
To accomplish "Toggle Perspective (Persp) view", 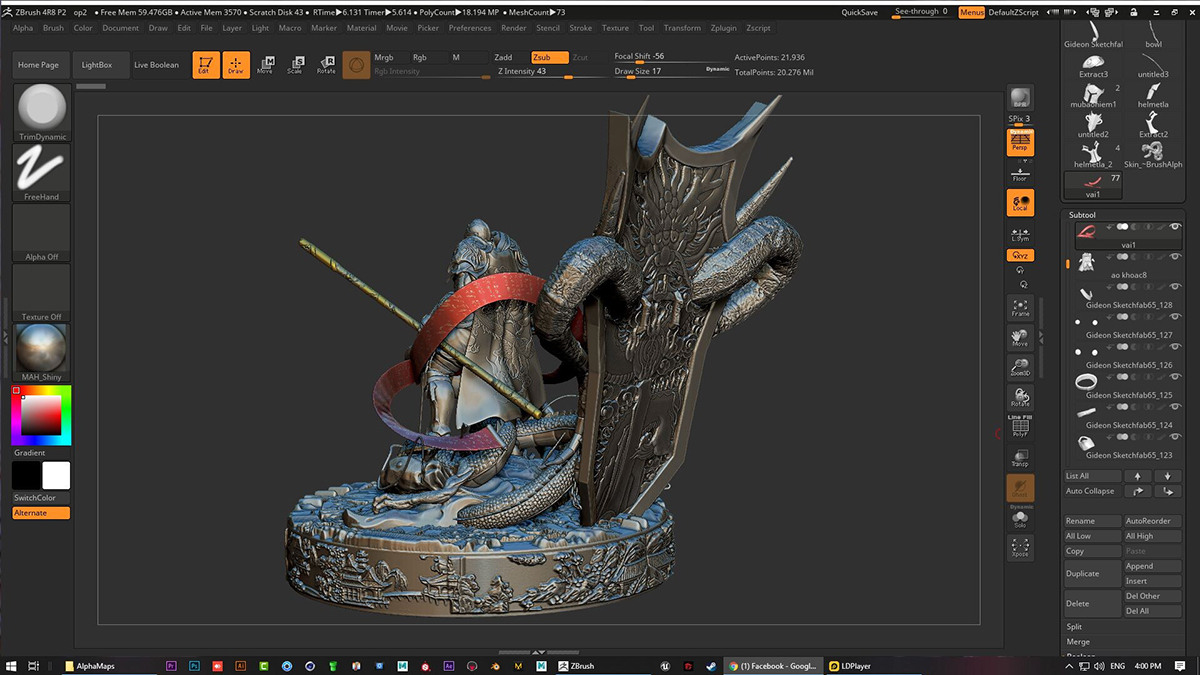I will point(1020,143).
